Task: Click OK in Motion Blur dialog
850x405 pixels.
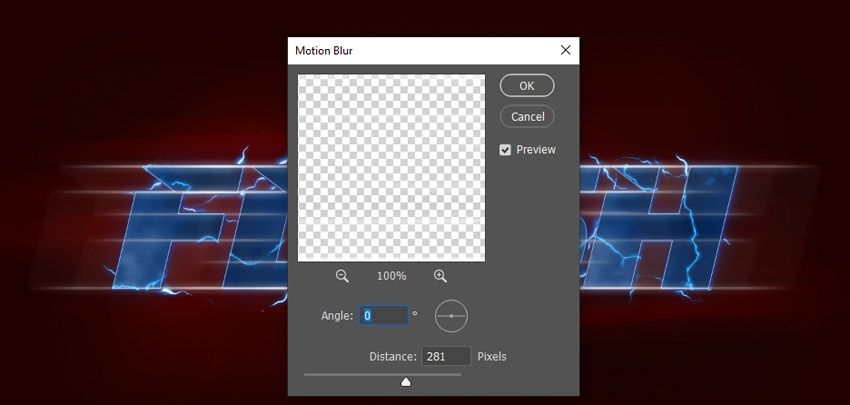Action: click(526, 86)
